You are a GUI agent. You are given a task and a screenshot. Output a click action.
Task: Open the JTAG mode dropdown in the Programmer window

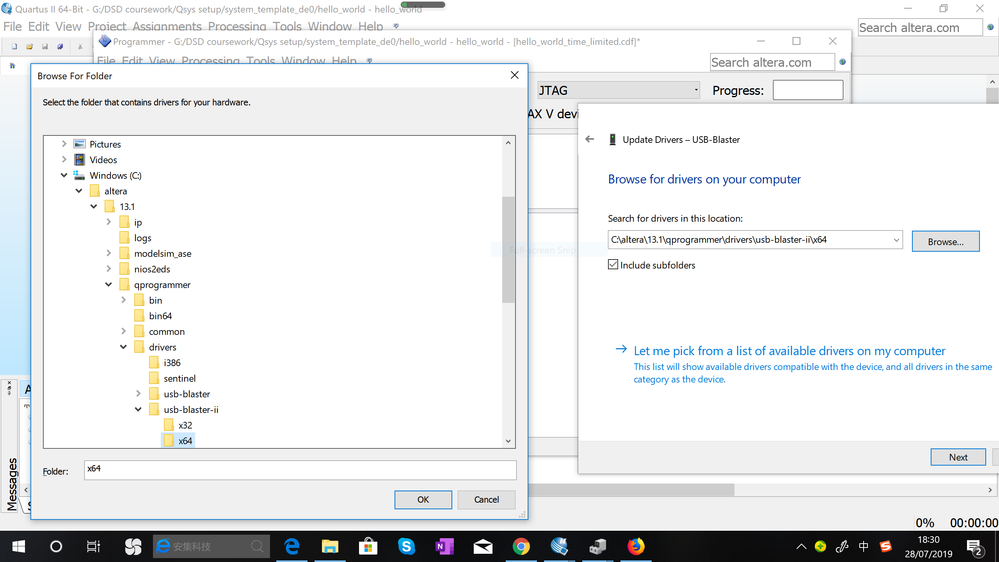tap(696, 90)
